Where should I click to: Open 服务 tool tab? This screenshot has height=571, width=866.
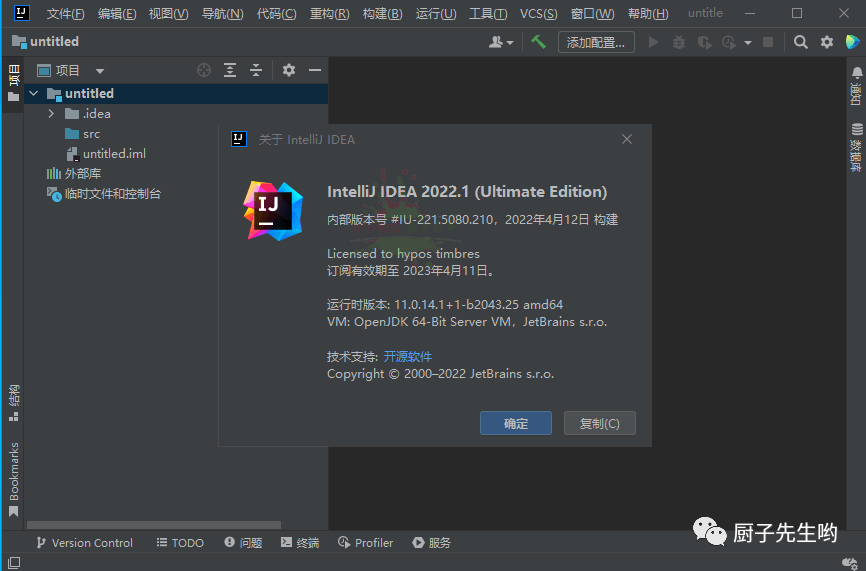point(431,543)
